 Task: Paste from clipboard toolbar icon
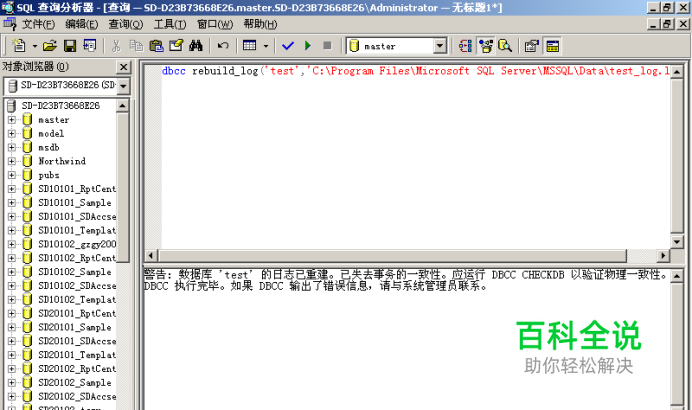[156, 45]
